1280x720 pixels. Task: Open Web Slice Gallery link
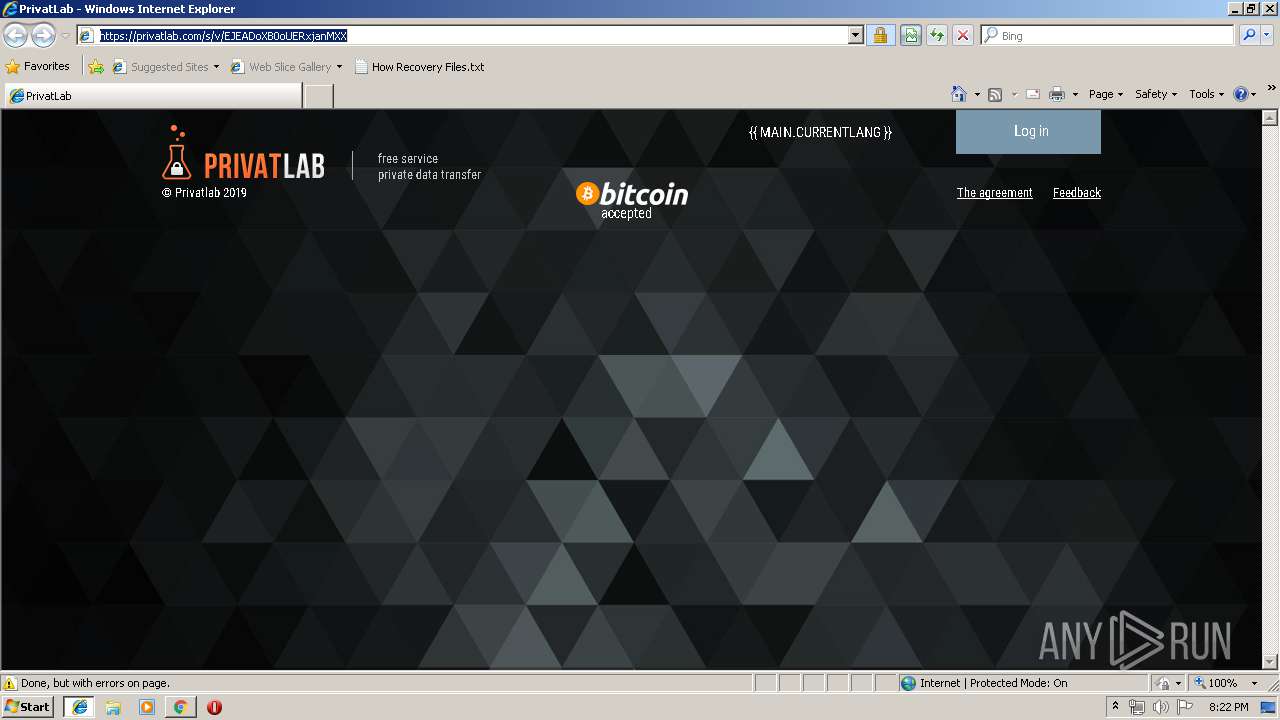pyautogui.click(x=281, y=67)
